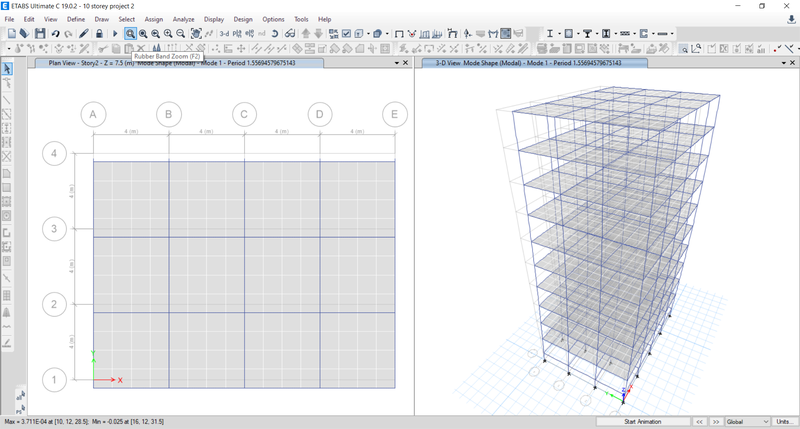Toggle the 'ps' snap icon
This screenshot has height=429, width=800.
pos(20,410)
